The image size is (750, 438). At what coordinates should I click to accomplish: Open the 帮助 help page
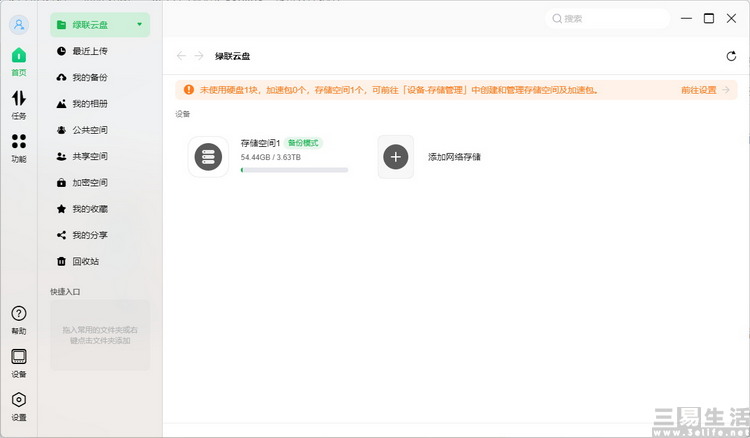point(19,320)
